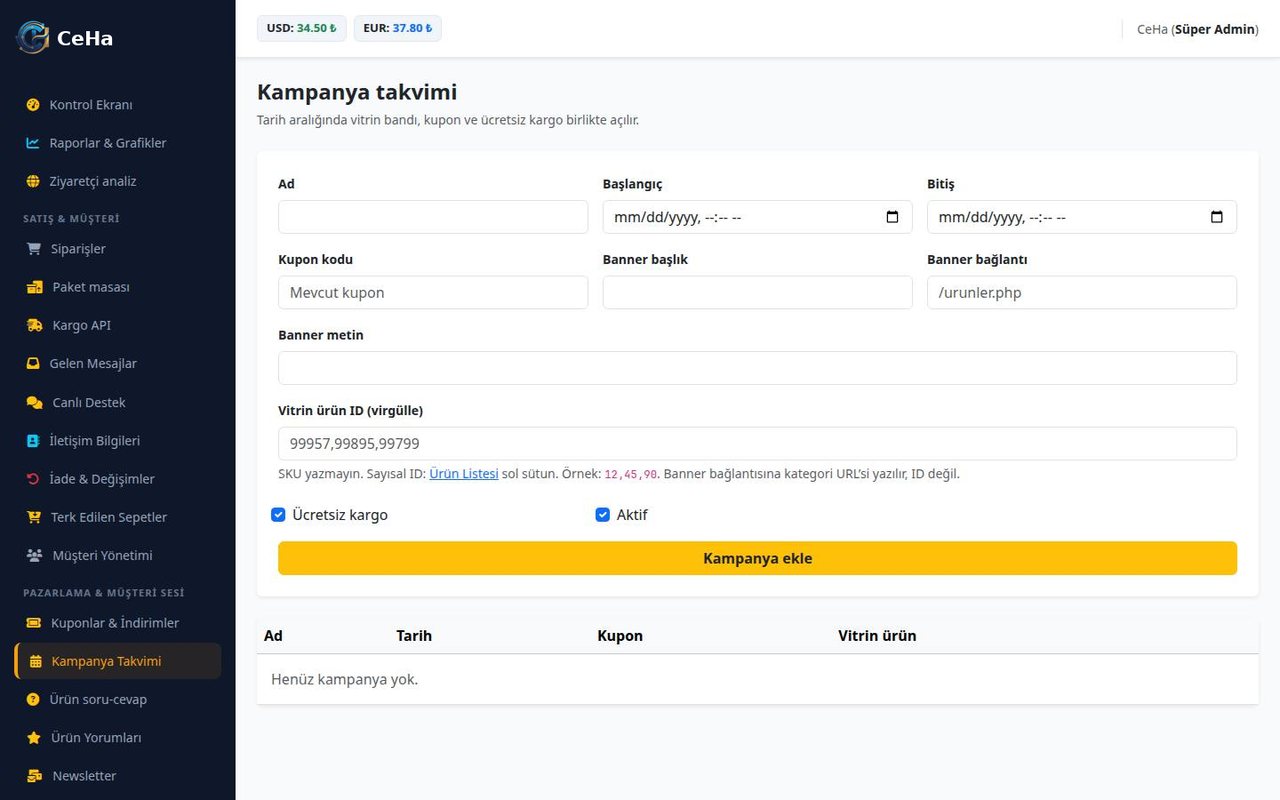Click the CeHa logo icon

point(32,38)
